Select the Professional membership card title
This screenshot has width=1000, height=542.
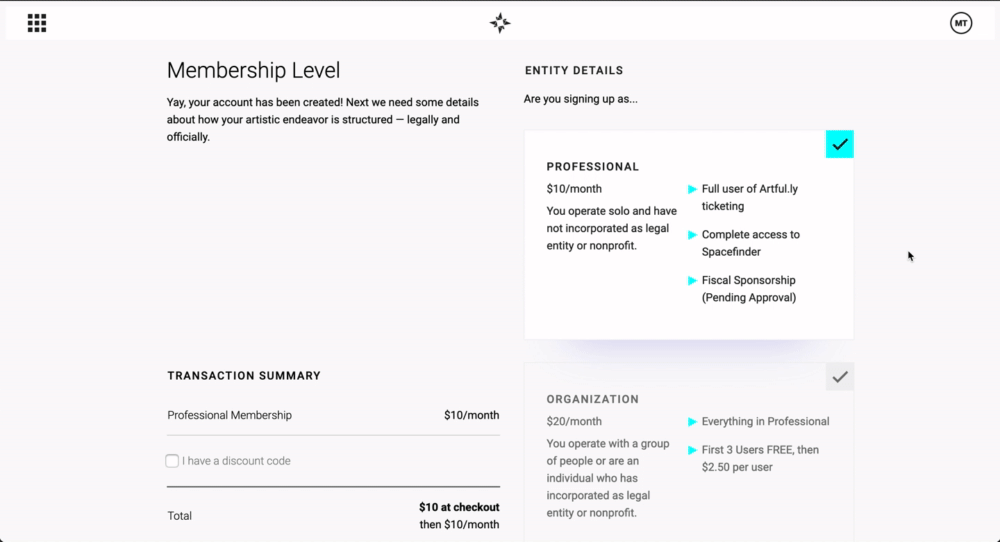coord(592,166)
